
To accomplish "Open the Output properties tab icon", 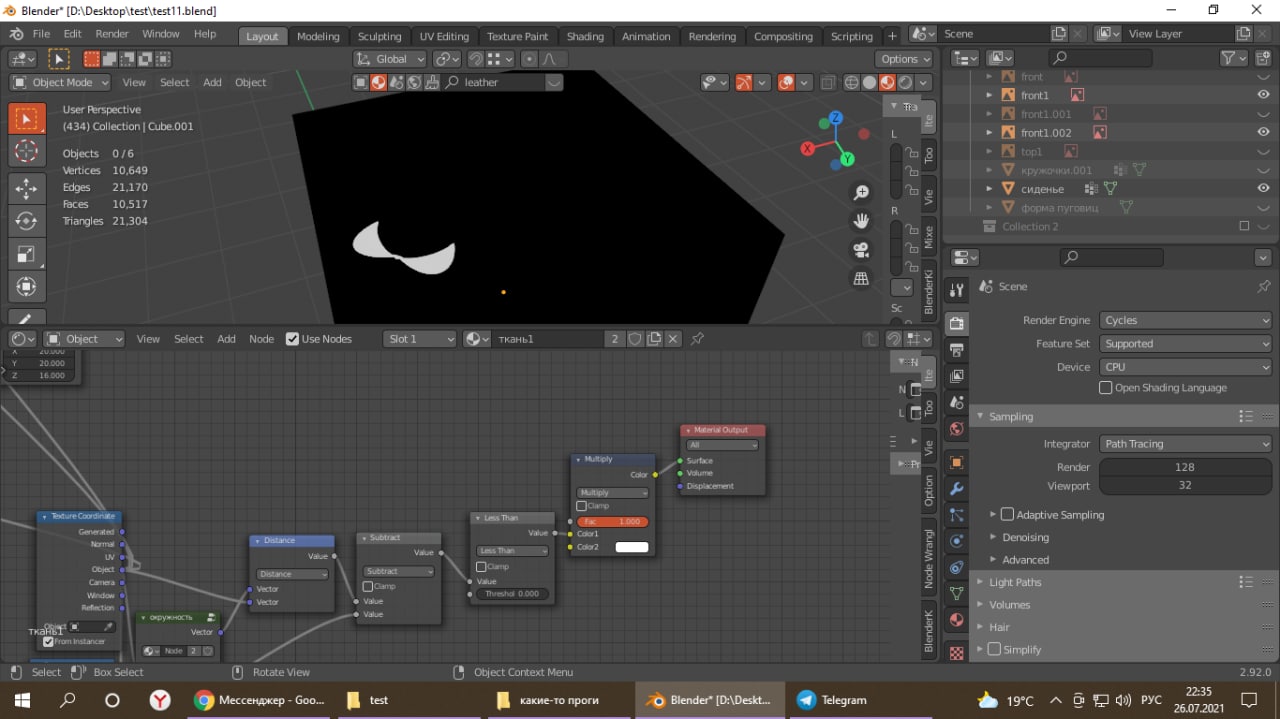I will (956, 350).
